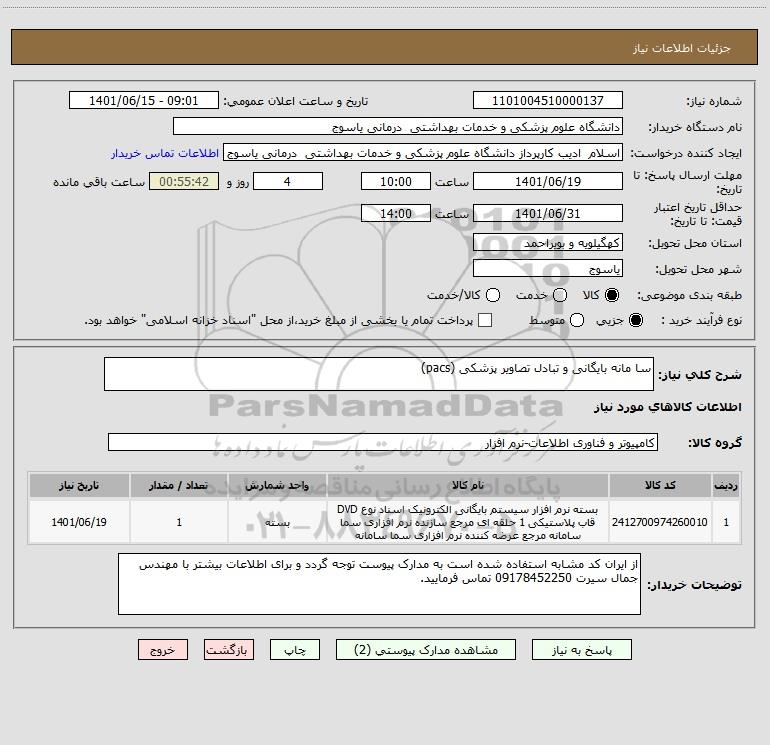Click the ردیف column header
Image resolution: width=770 pixels, height=745 pixels.
(726, 485)
